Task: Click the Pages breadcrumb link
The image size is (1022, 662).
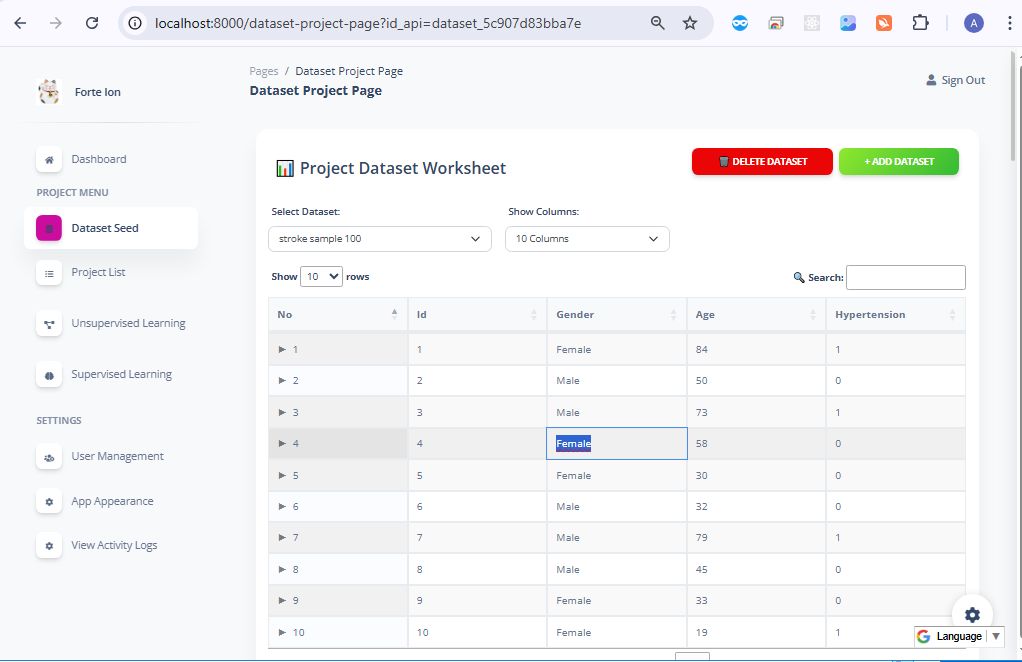Action: pos(264,71)
